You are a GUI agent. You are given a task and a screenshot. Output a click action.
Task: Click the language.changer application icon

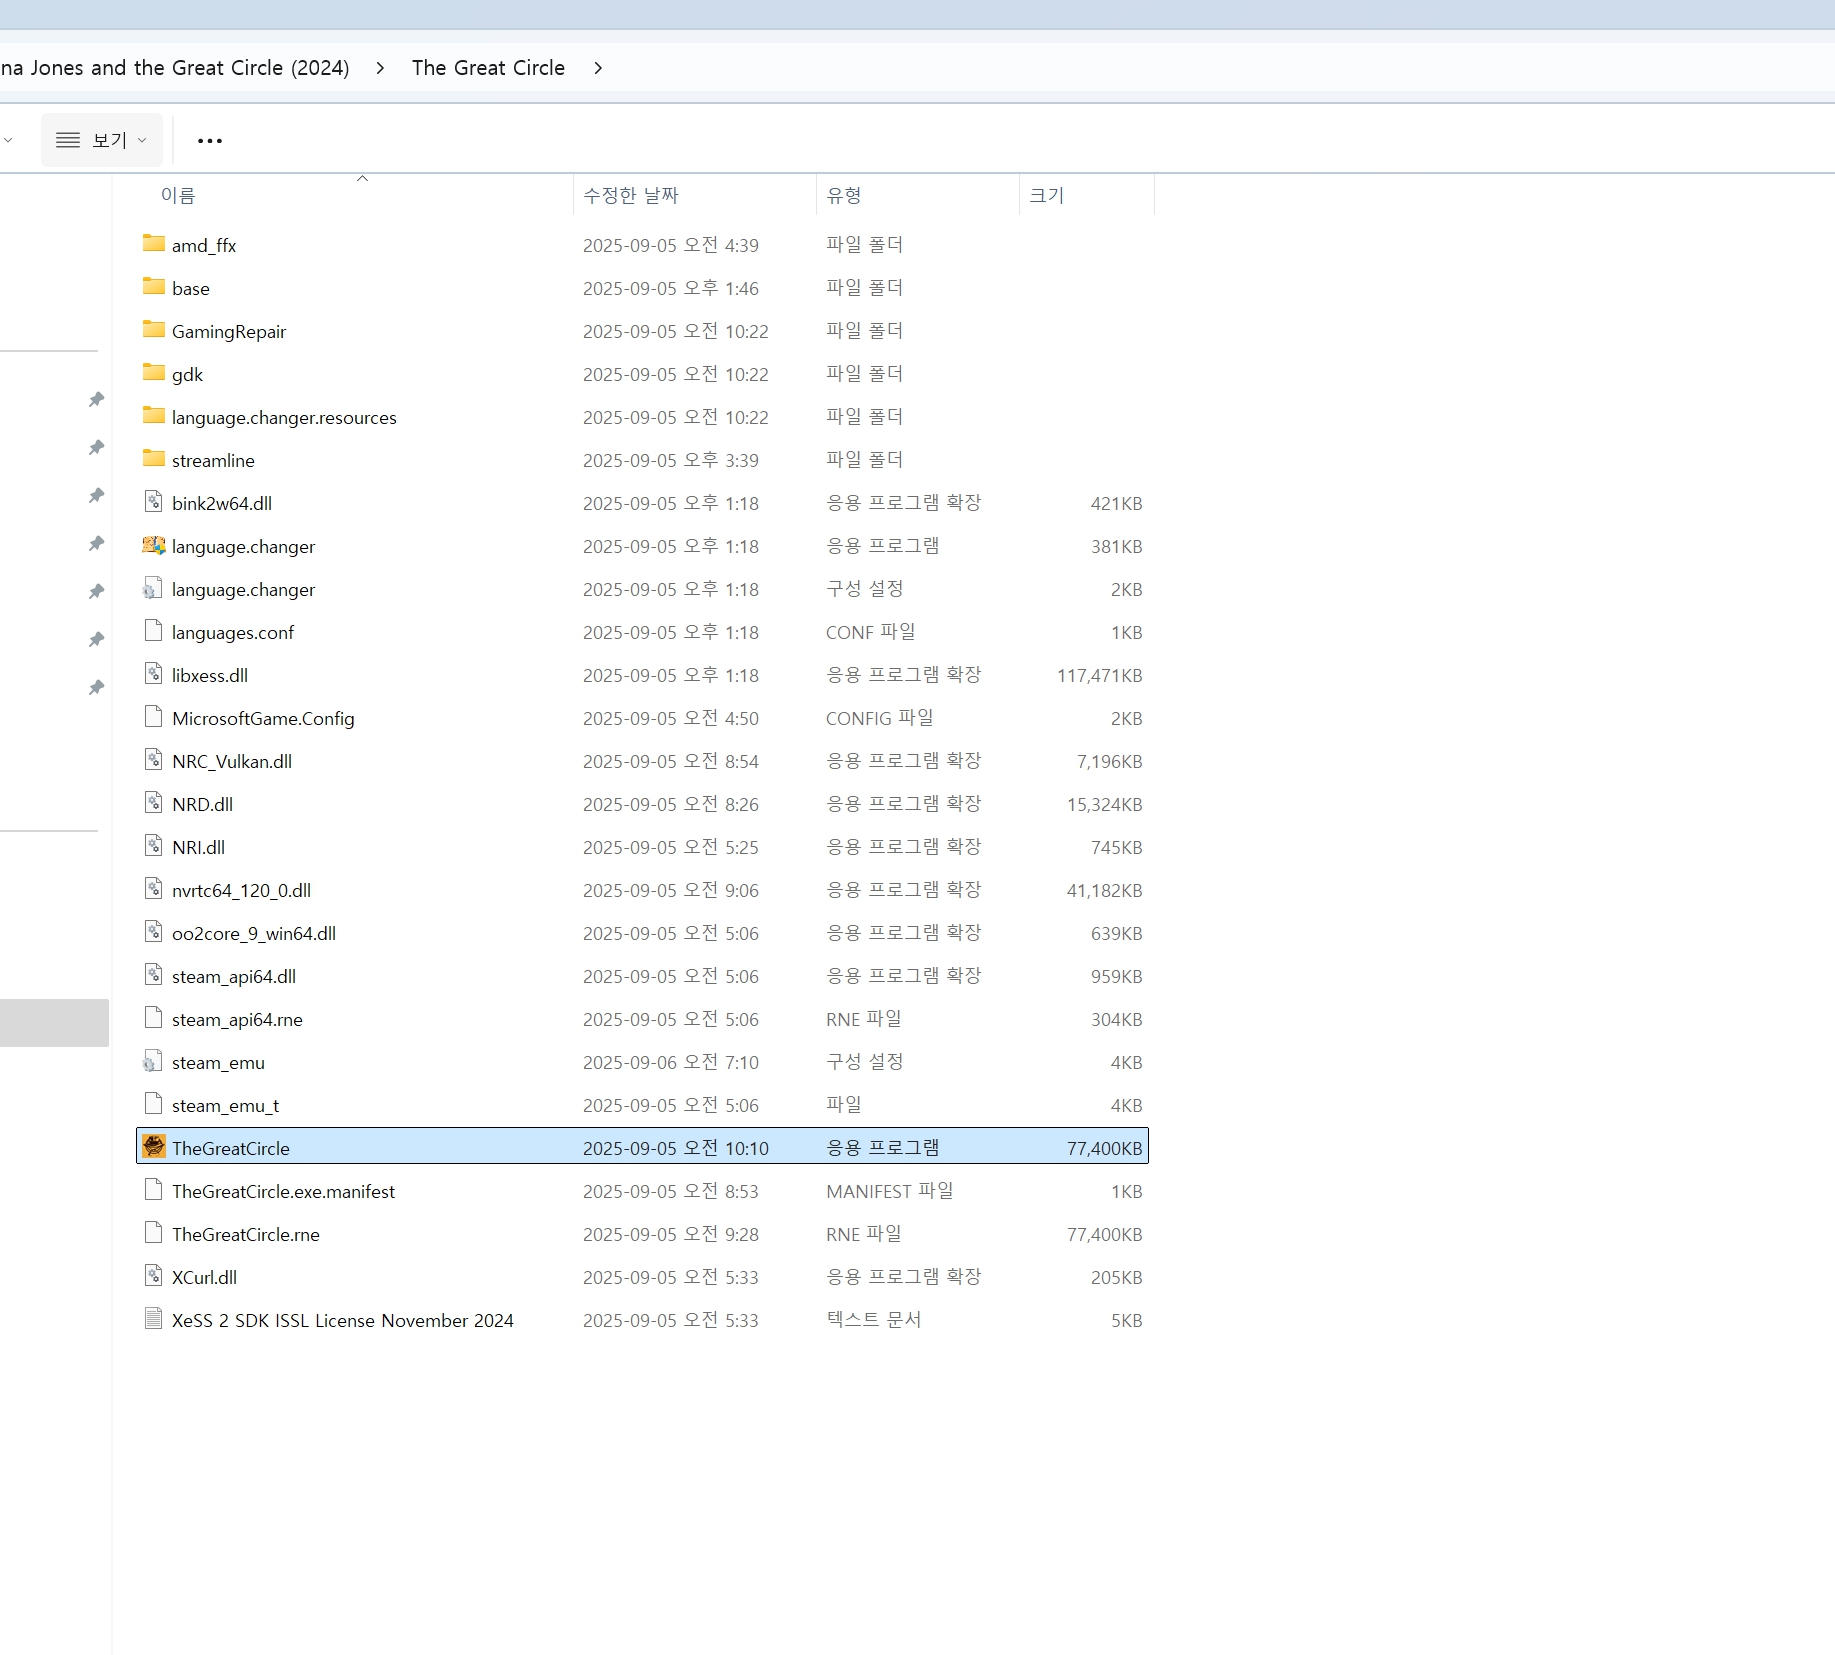click(153, 545)
